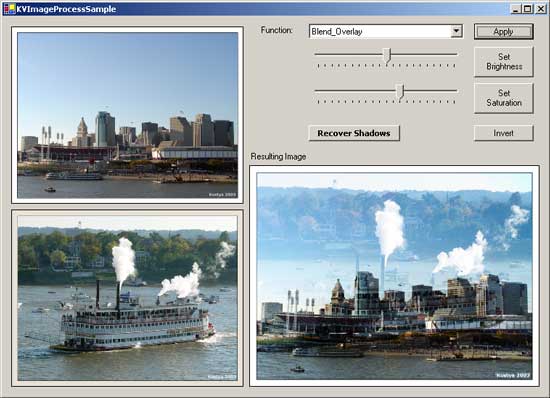Click the saturation slider track right end
This screenshot has height=398, width=550.
[x=455, y=91]
